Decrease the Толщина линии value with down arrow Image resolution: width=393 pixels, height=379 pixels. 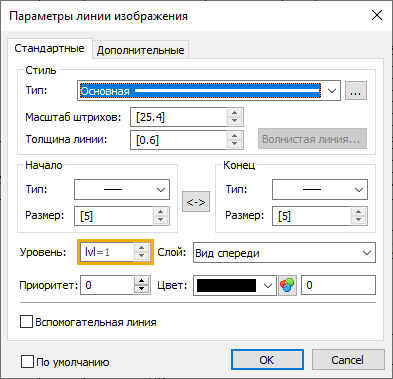tap(235, 144)
